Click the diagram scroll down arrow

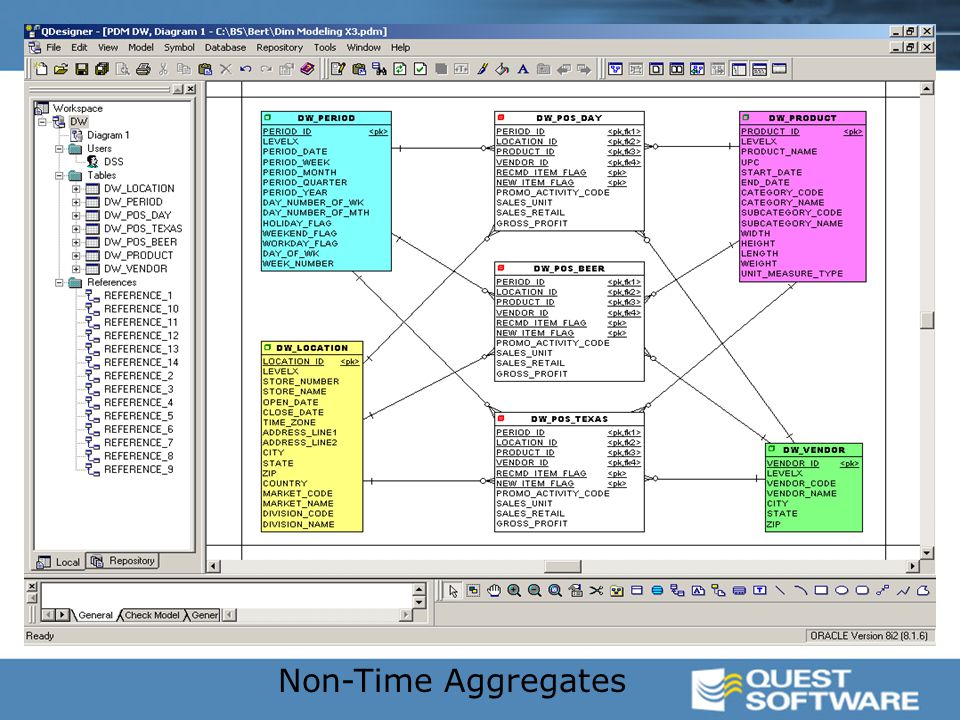(x=927, y=553)
